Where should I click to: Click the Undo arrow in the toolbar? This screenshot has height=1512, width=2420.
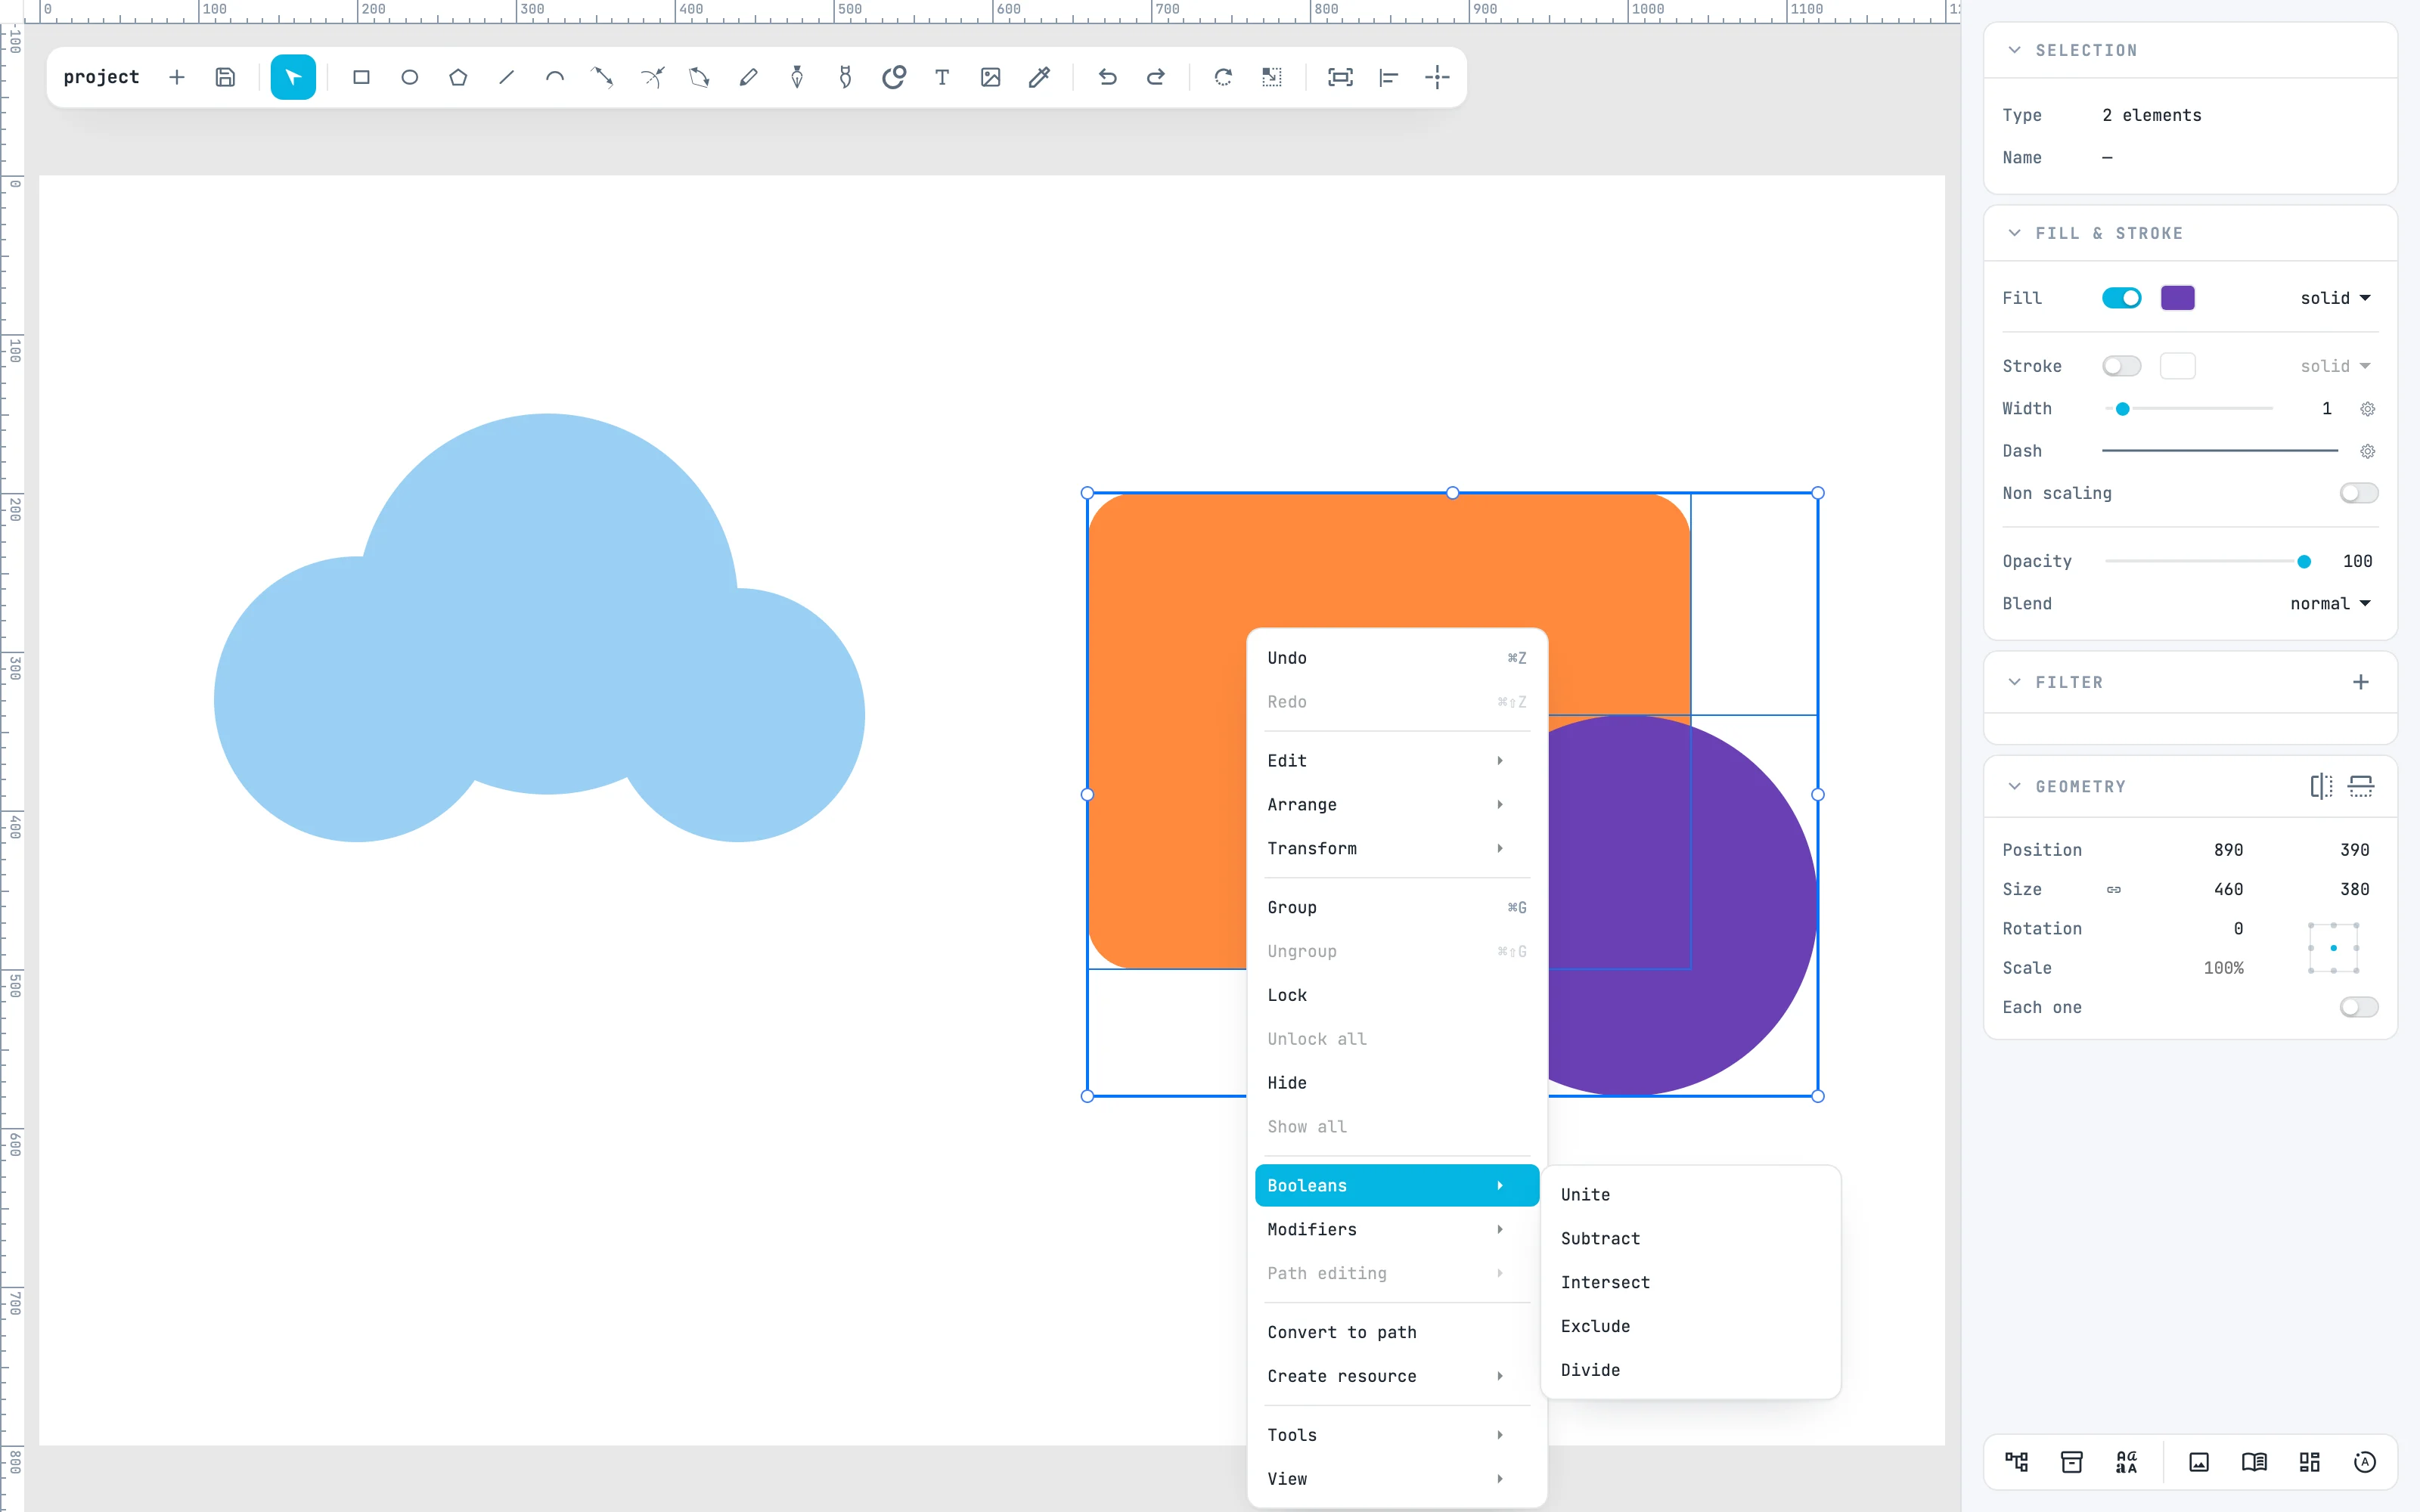coord(1107,77)
